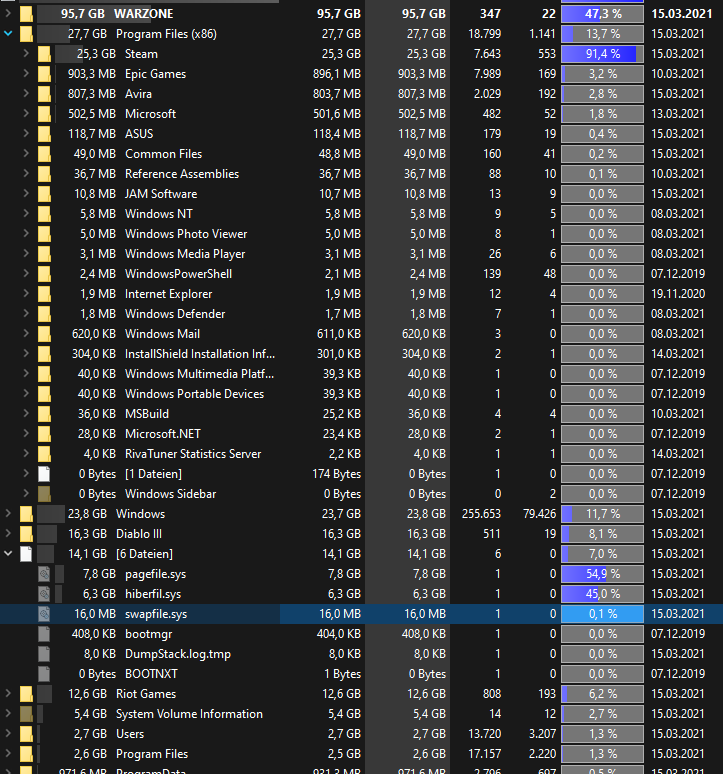Click the System Volume Information folder icon
723x774 pixels.
click(x=26, y=714)
